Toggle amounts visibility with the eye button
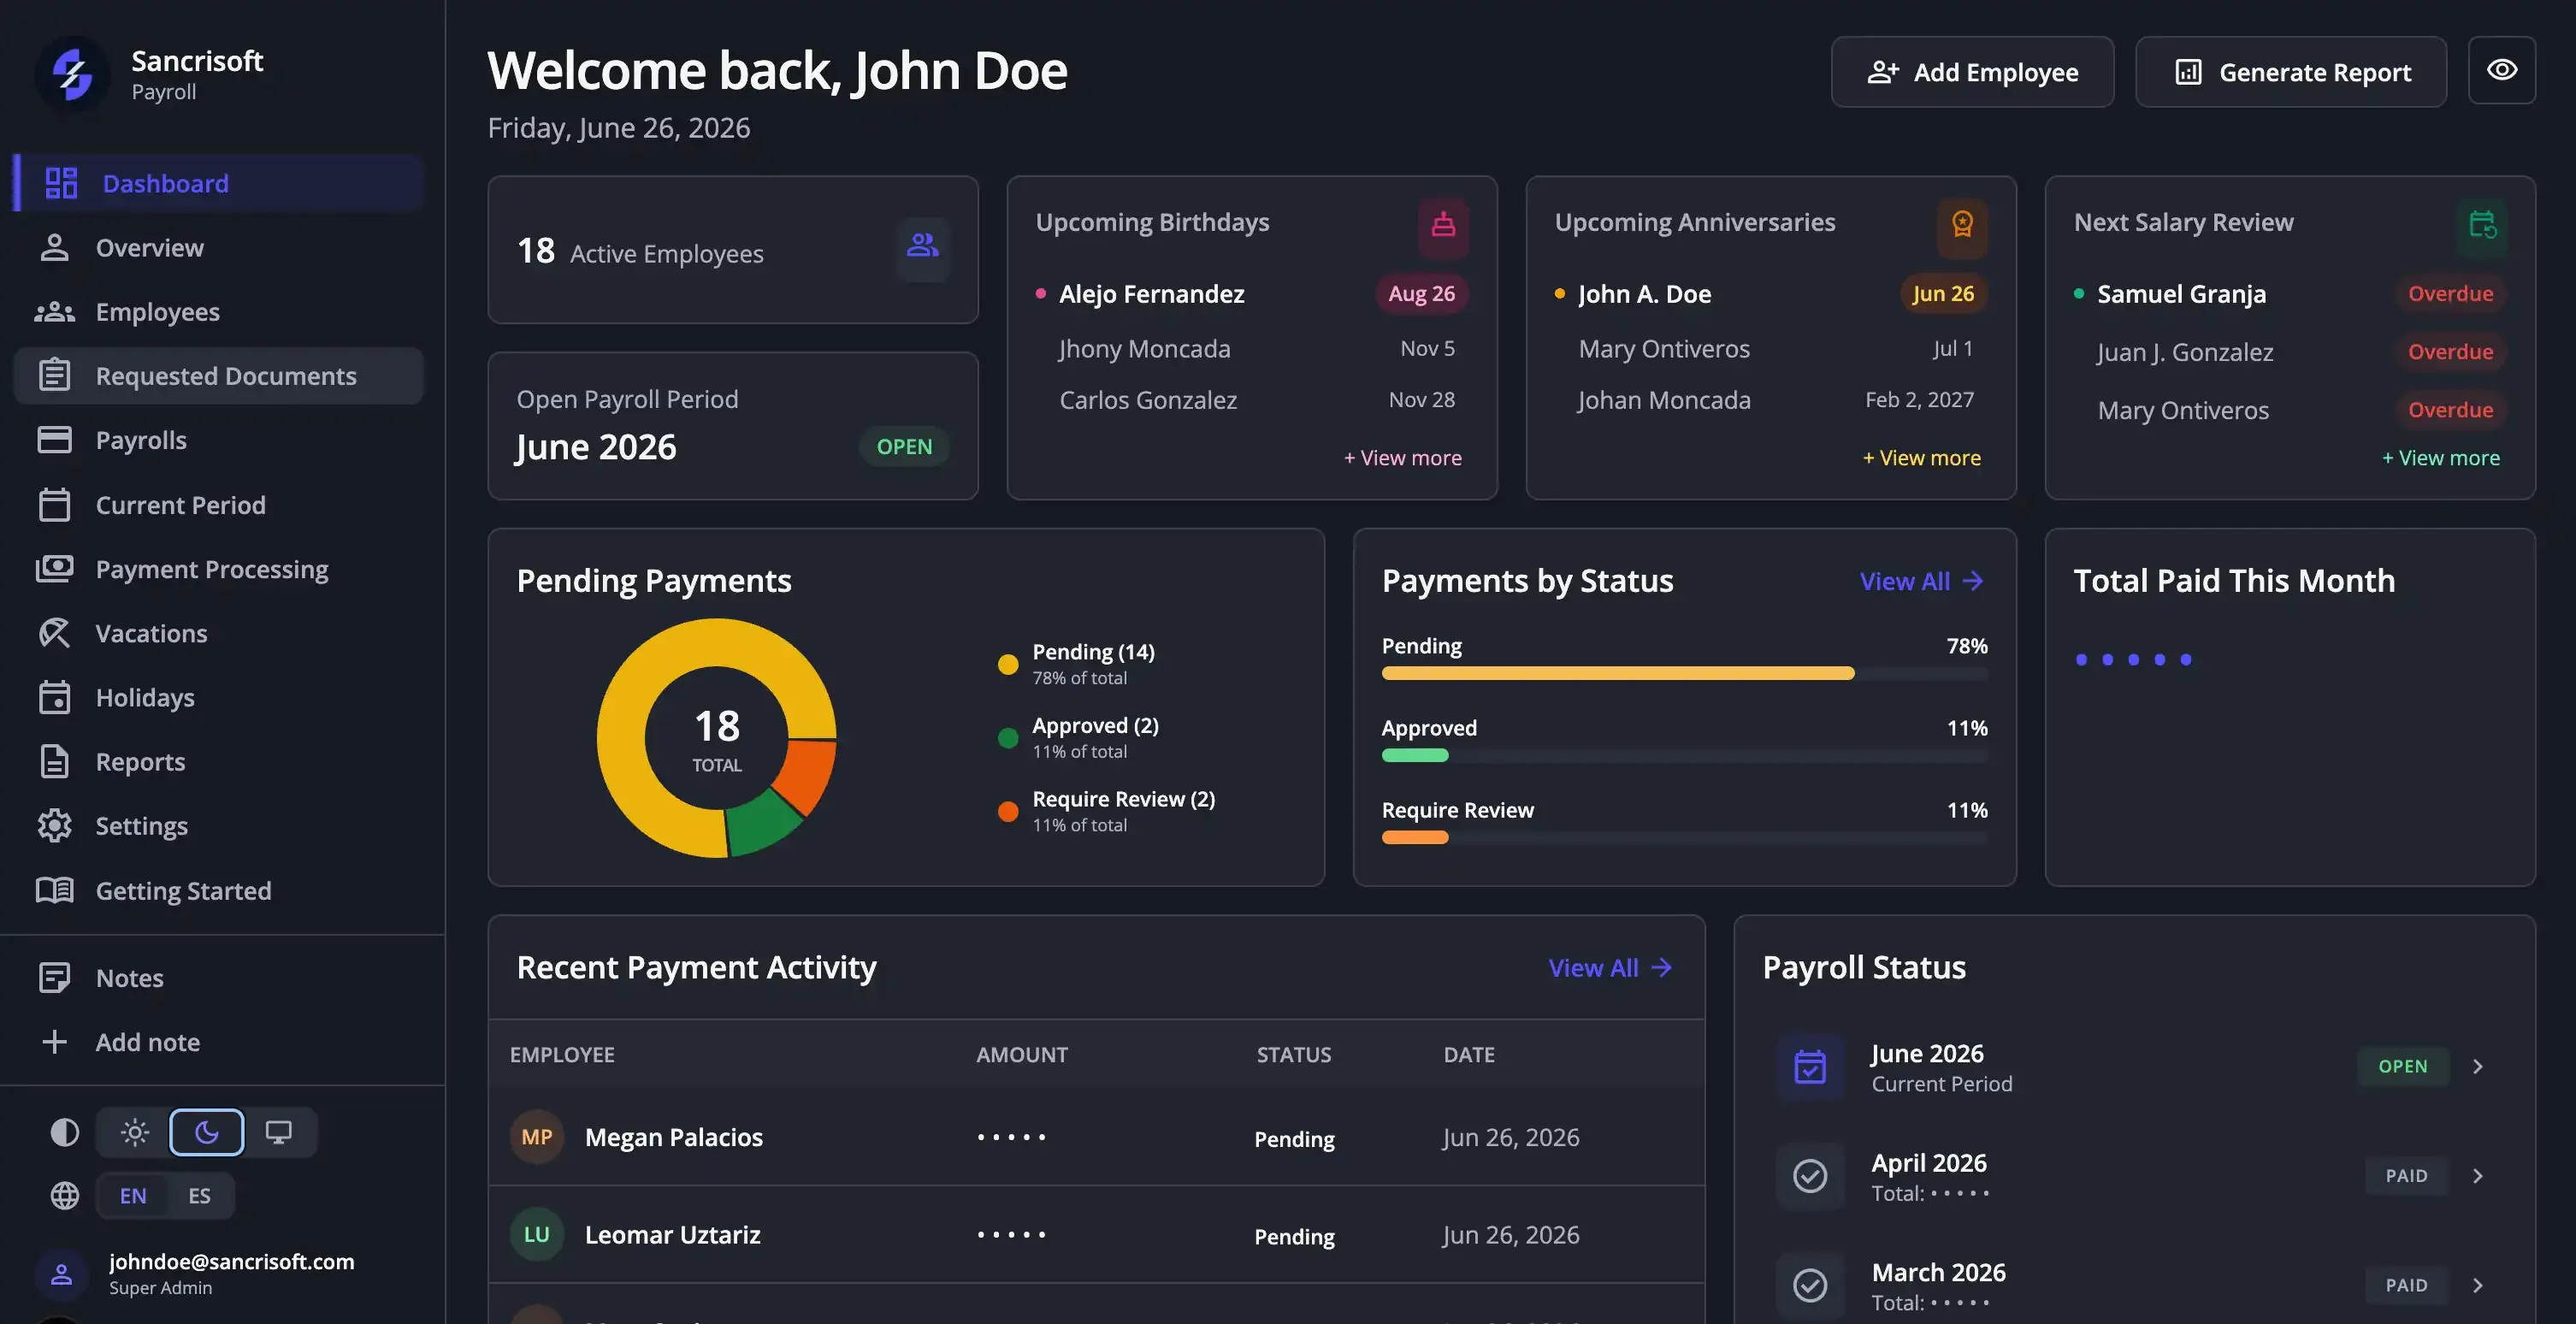 tap(2502, 71)
